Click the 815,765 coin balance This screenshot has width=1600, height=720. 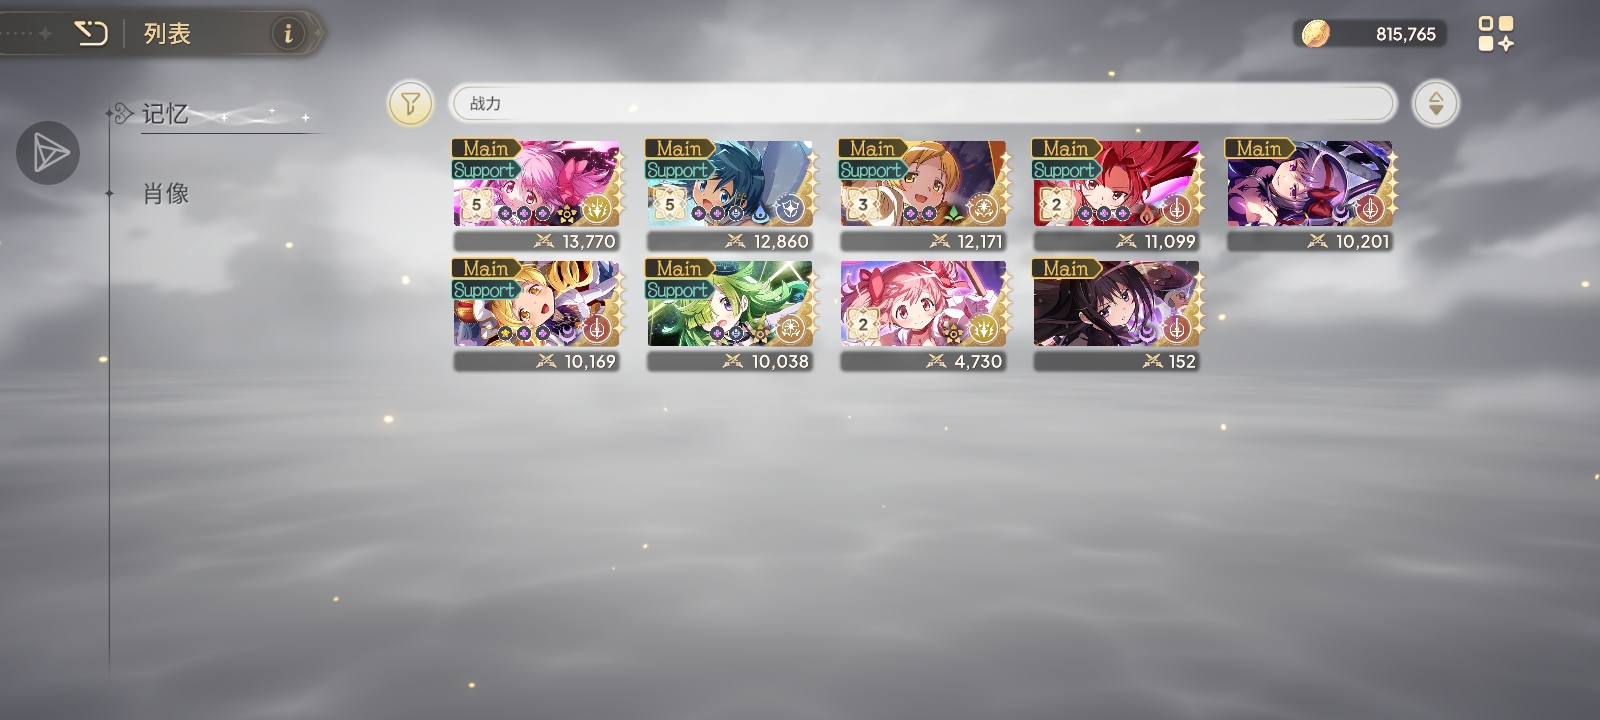[1405, 34]
